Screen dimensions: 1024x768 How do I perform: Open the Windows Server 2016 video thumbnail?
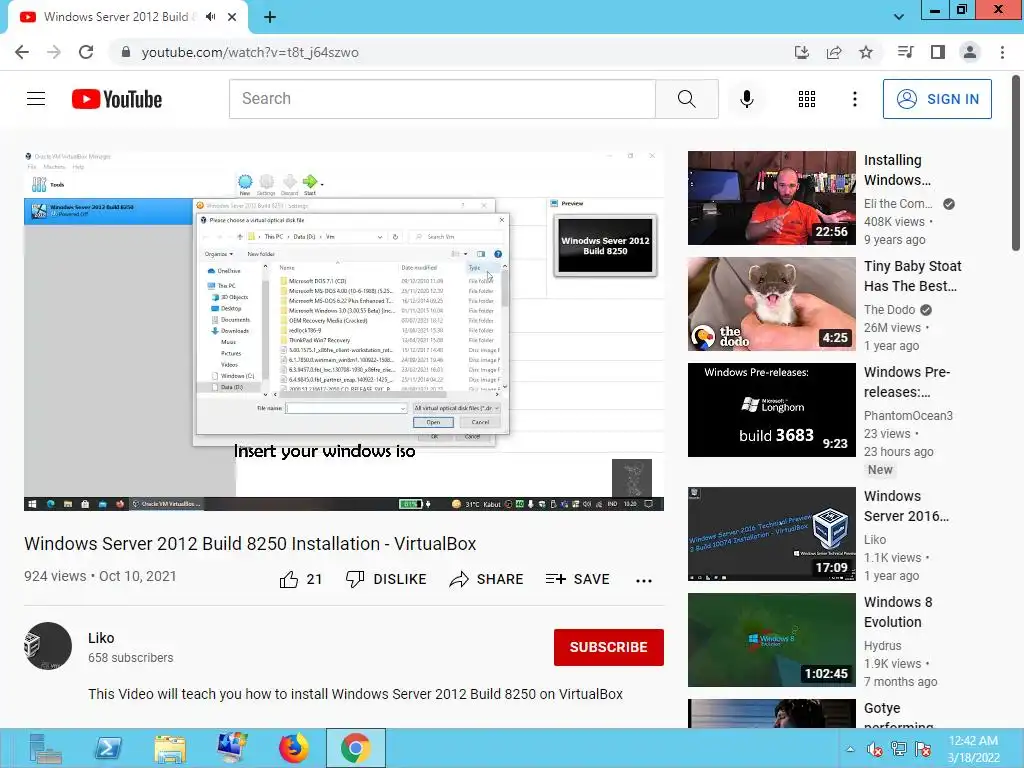772,534
